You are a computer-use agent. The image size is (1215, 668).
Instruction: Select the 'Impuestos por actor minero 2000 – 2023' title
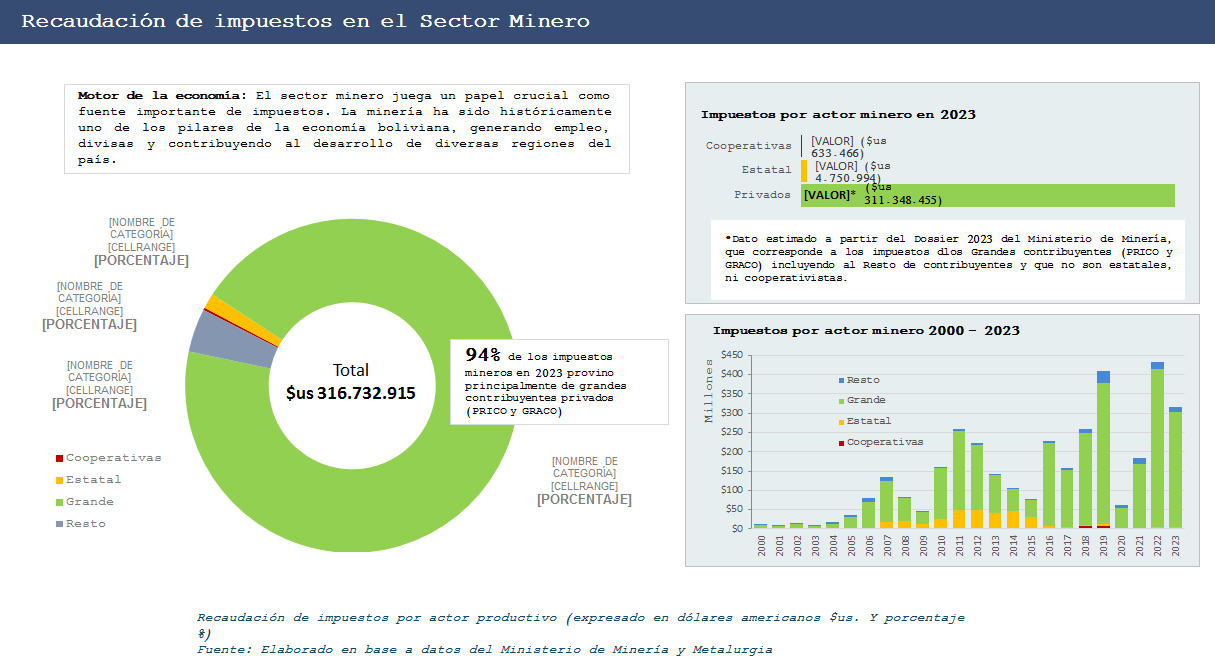click(x=866, y=331)
